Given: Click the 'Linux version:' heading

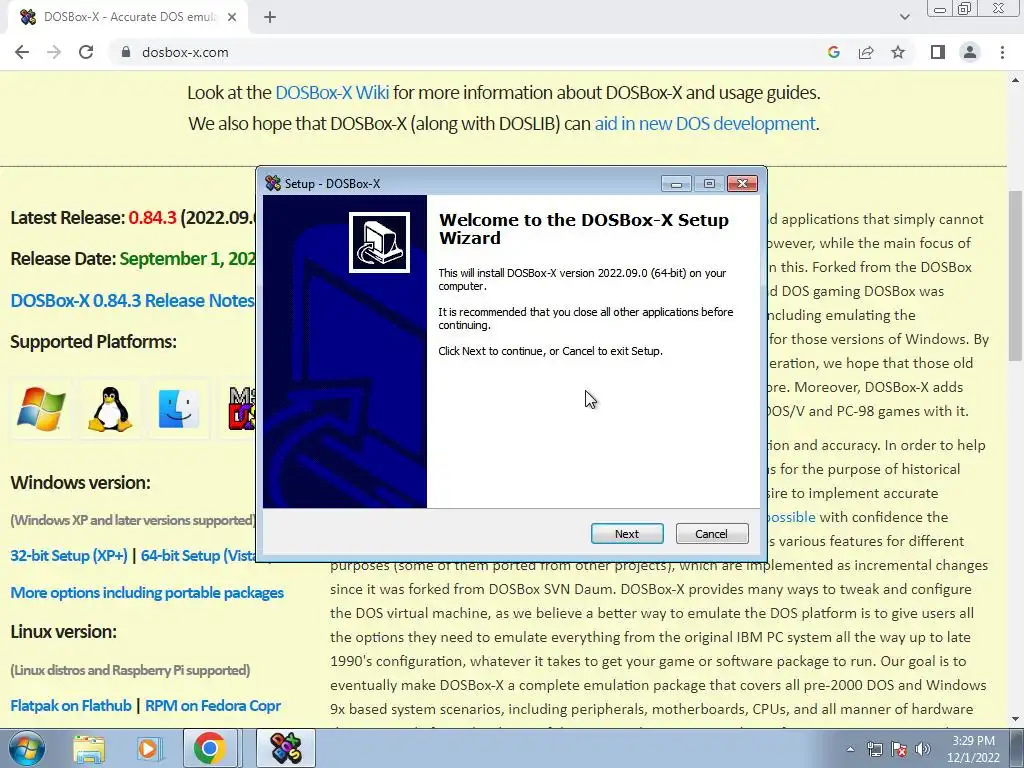Looking at the screenshot, I should click(63, 632).
